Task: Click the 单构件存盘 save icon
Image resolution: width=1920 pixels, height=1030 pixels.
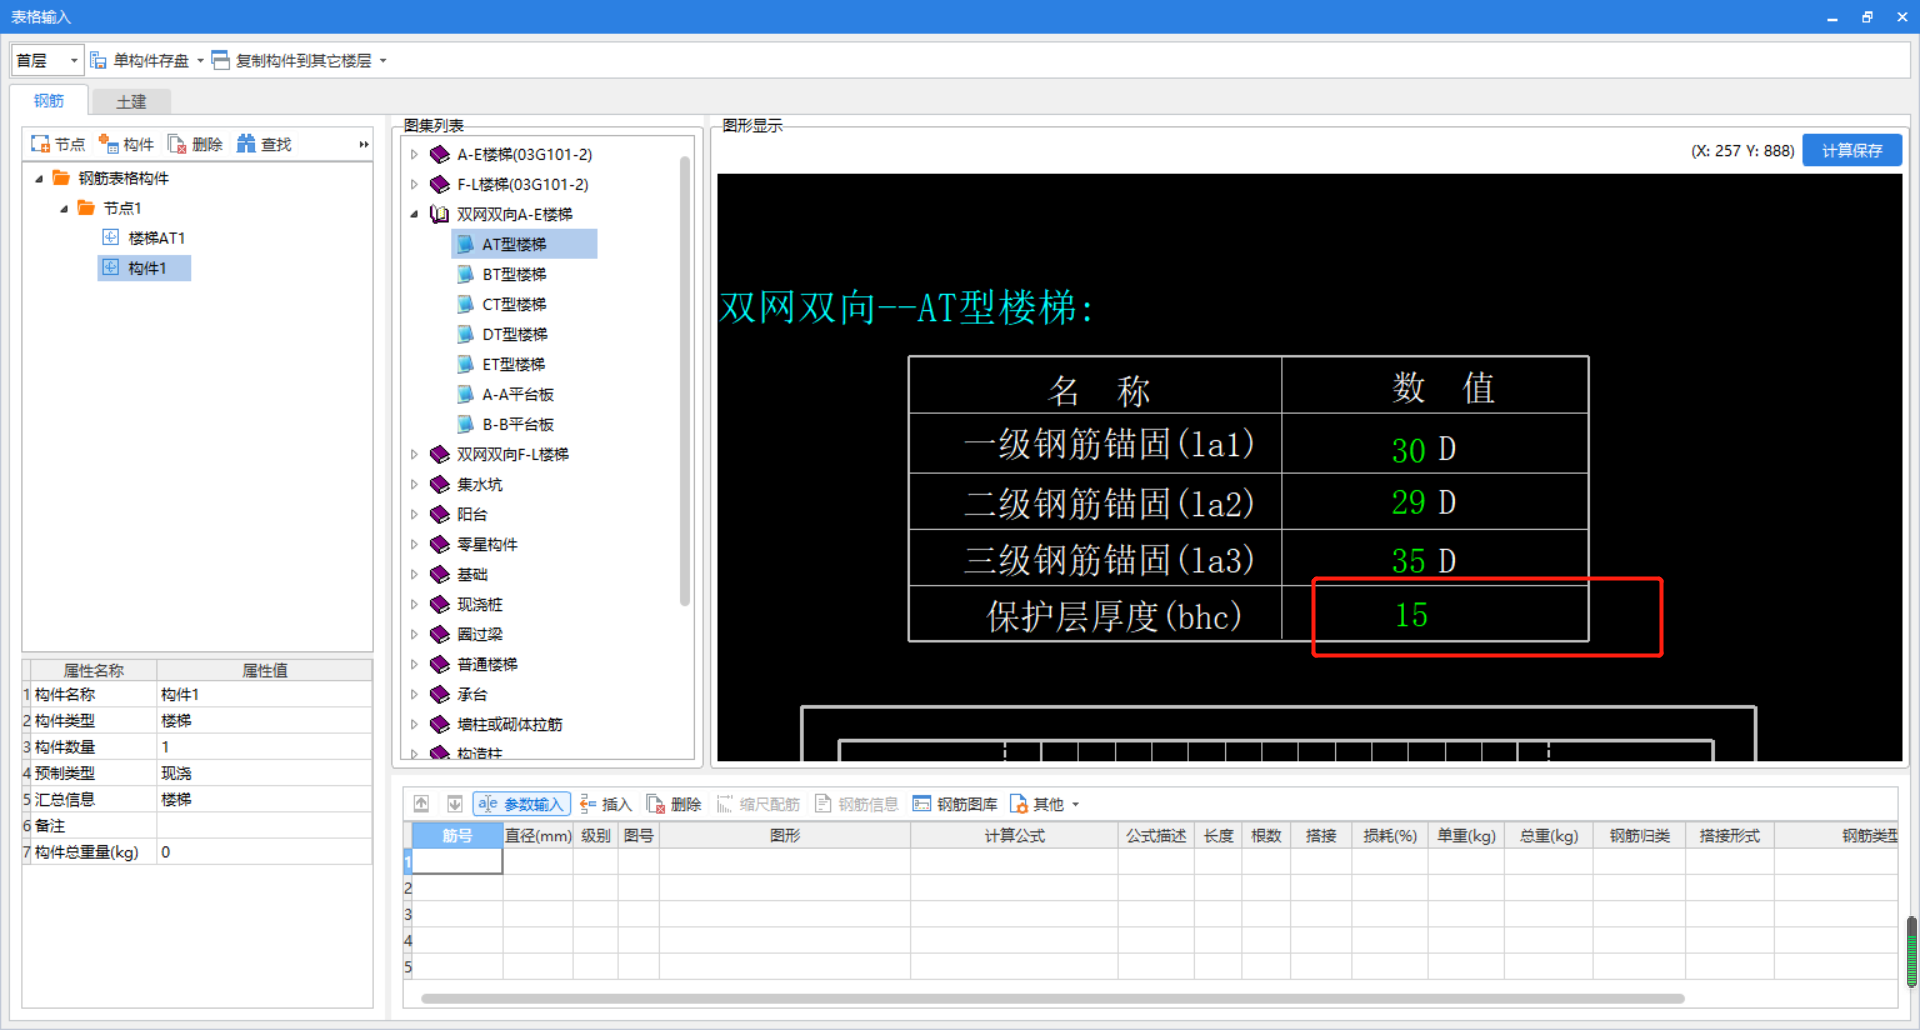Action: 99,60
